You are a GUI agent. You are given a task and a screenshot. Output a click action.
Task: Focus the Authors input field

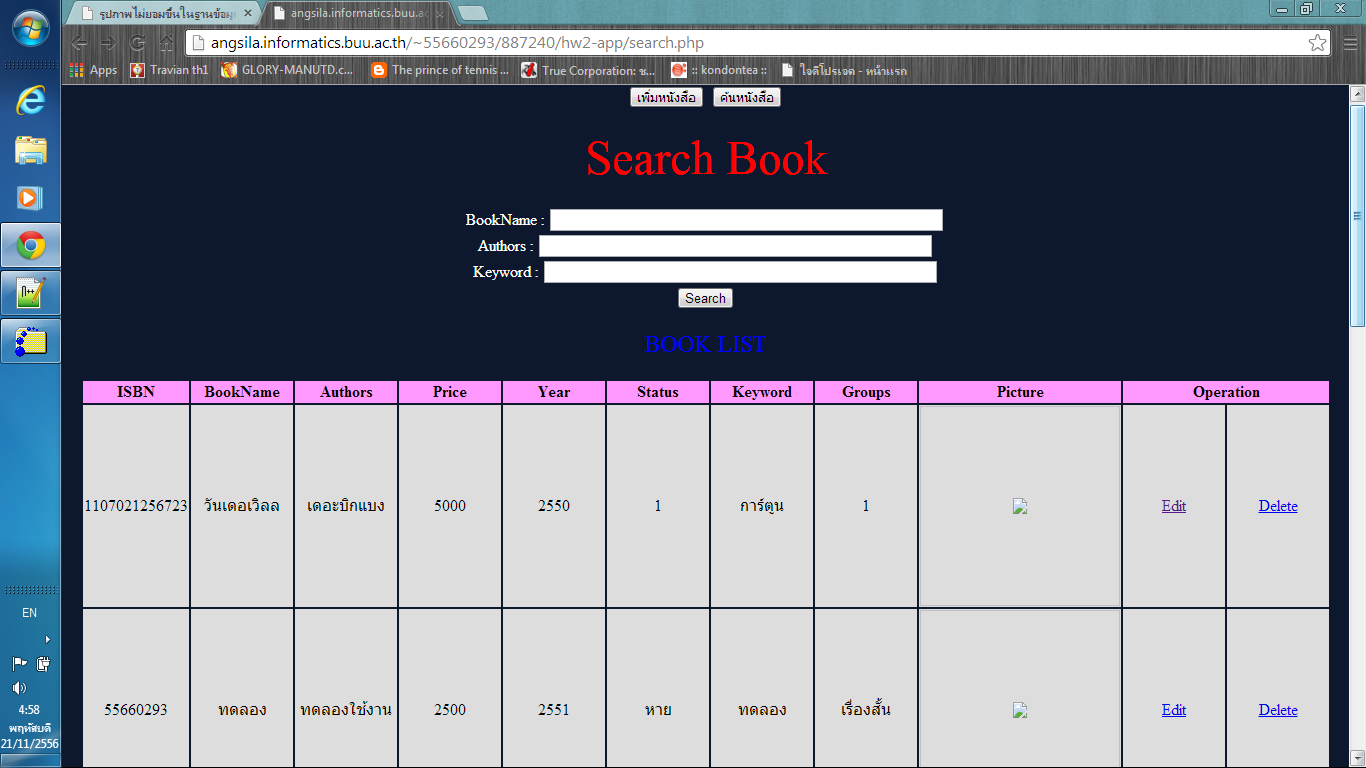pyautogui.click(x=735, y=246)
